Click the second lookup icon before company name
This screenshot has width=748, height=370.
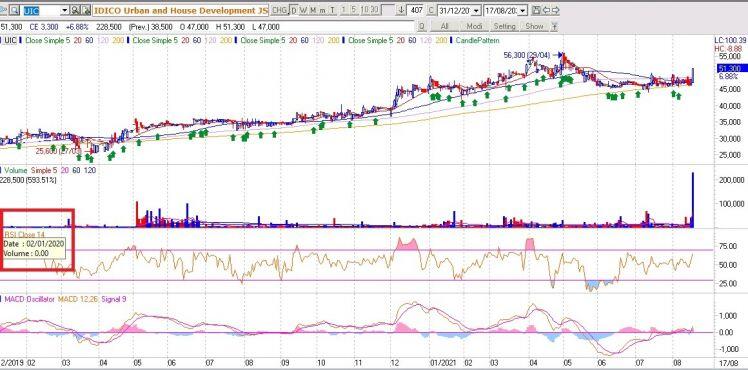click(x=86, y=10)
